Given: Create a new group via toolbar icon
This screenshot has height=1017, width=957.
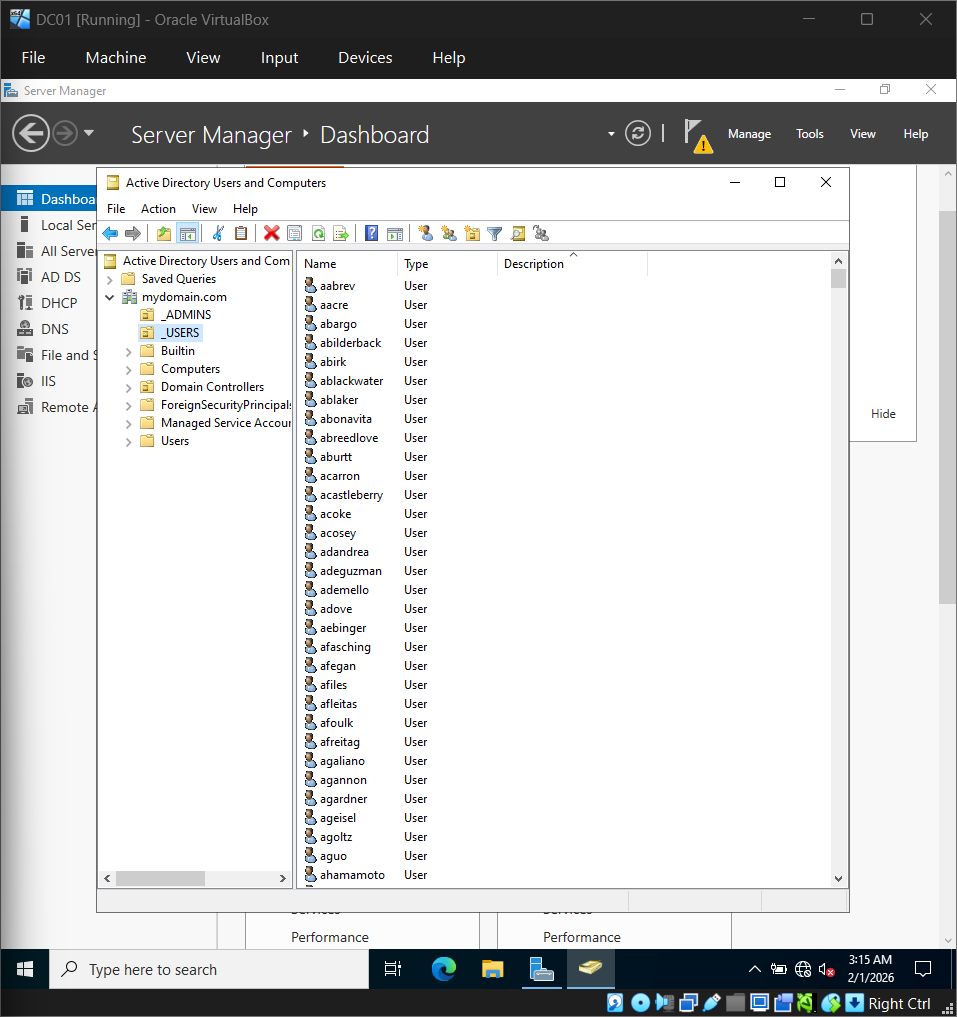Looking at the screenshot, I should [448, 233].
